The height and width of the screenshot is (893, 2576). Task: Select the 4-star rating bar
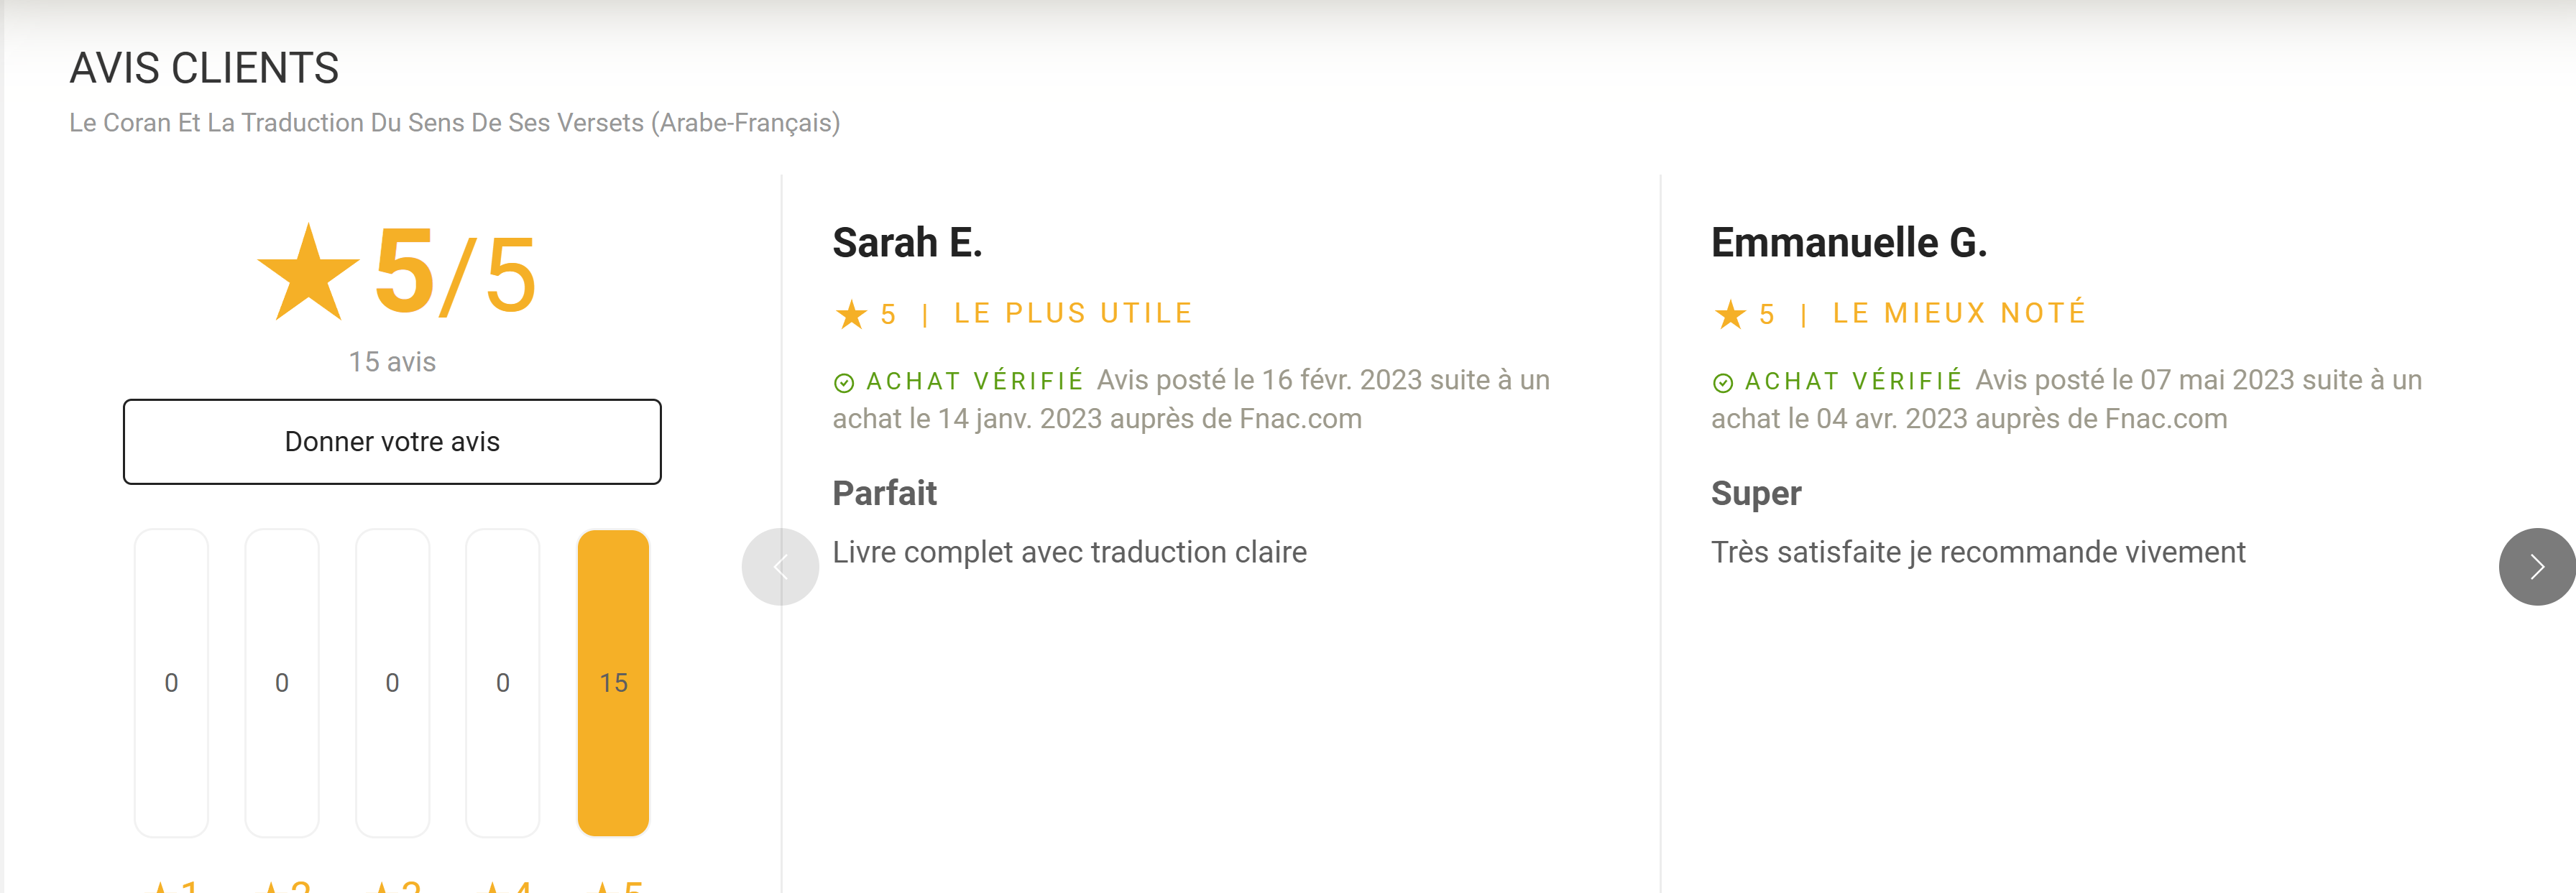503,683
